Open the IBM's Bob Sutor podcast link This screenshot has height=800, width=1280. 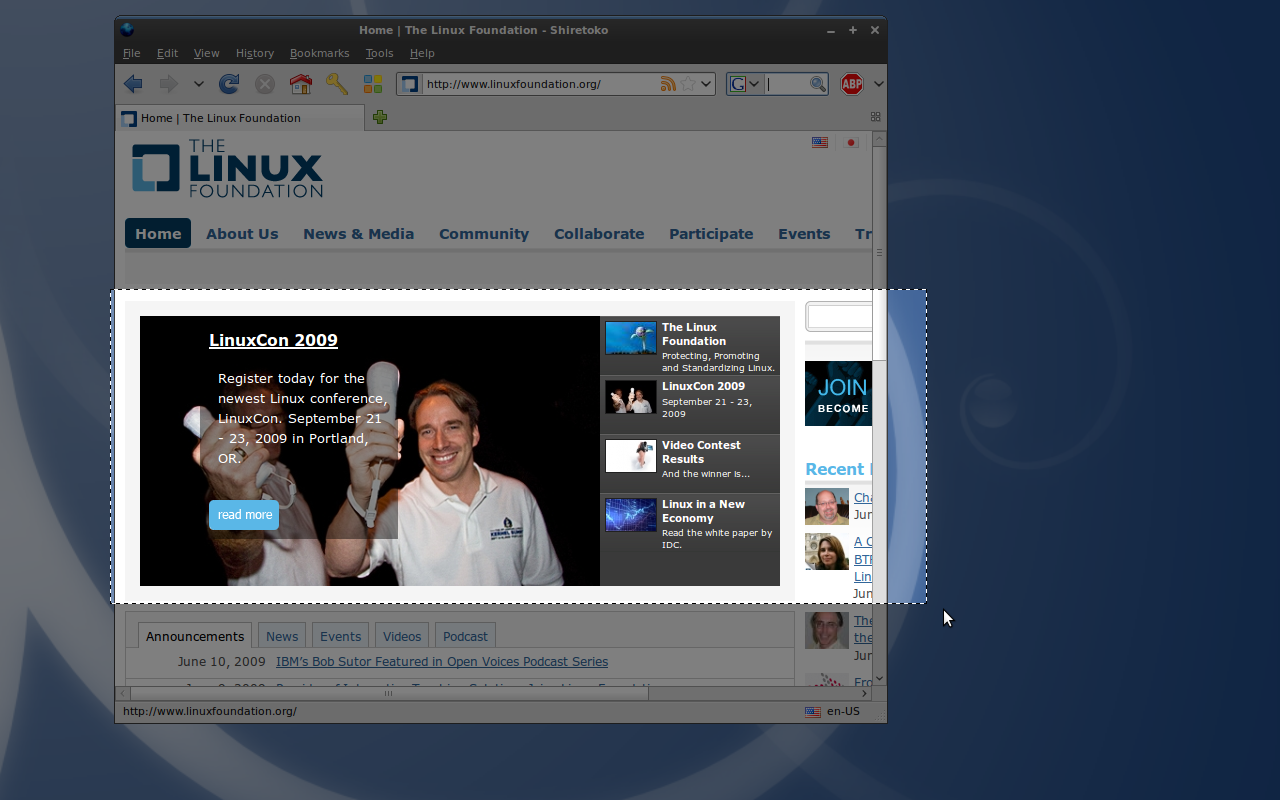(441, 662)
